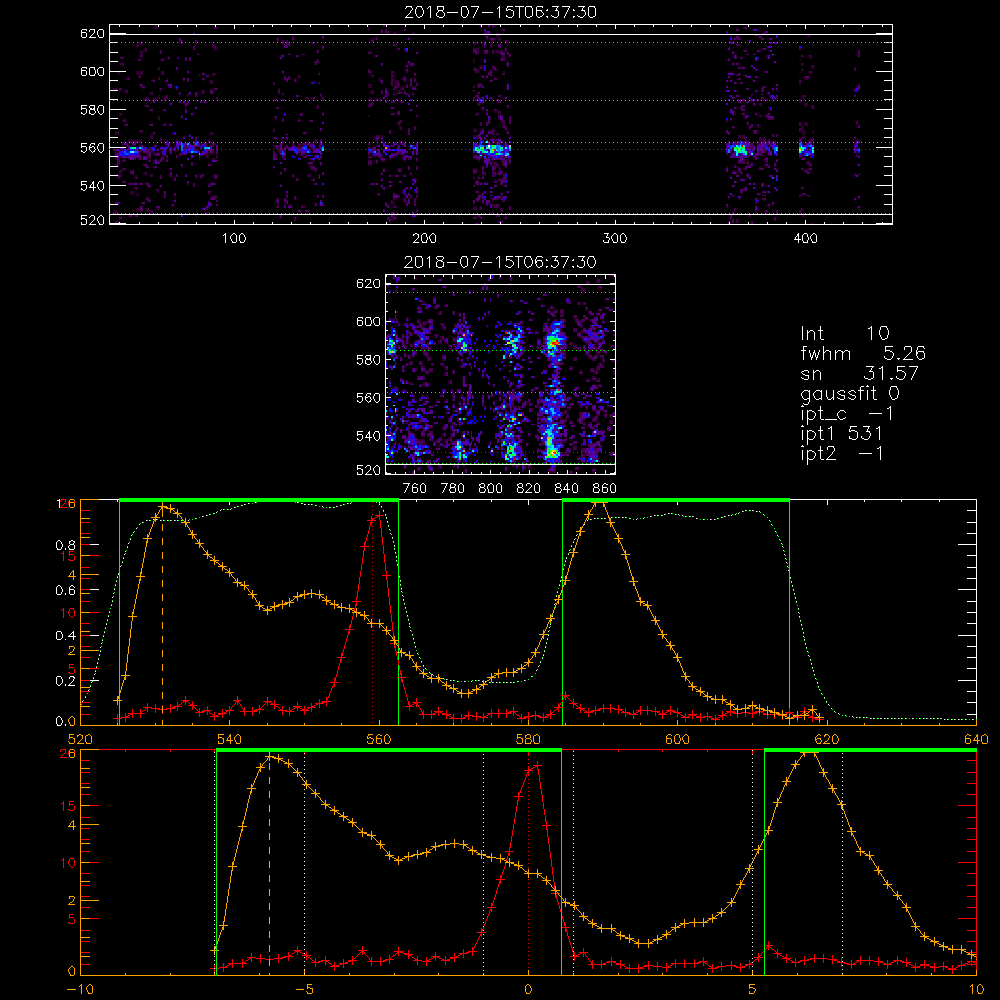Click the 200 label on top plot x-axis
Image resolution: width=1000 pixels, height=1000 pixels.
[x=424, y=239]
